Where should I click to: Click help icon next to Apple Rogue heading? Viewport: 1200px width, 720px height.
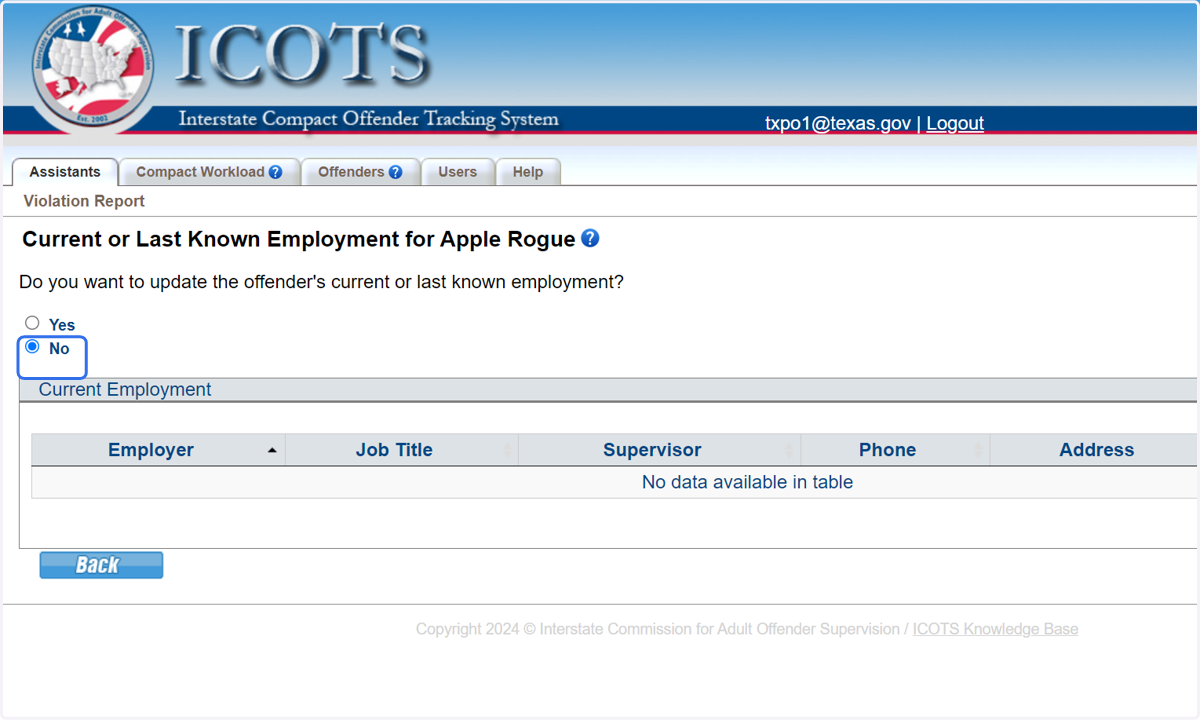590,238
